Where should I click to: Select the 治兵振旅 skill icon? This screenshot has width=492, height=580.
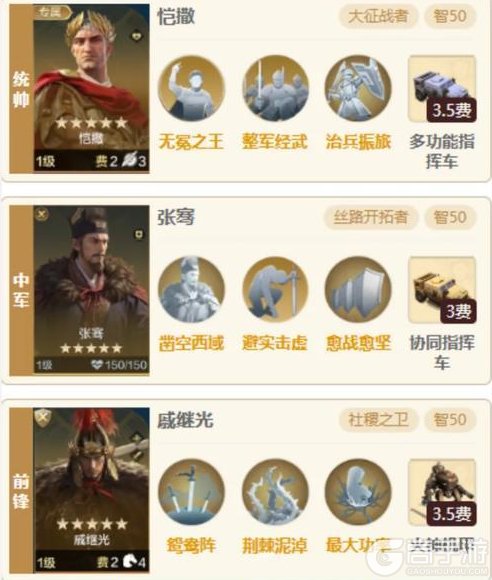pyautogui.click(x=358, y=88)
